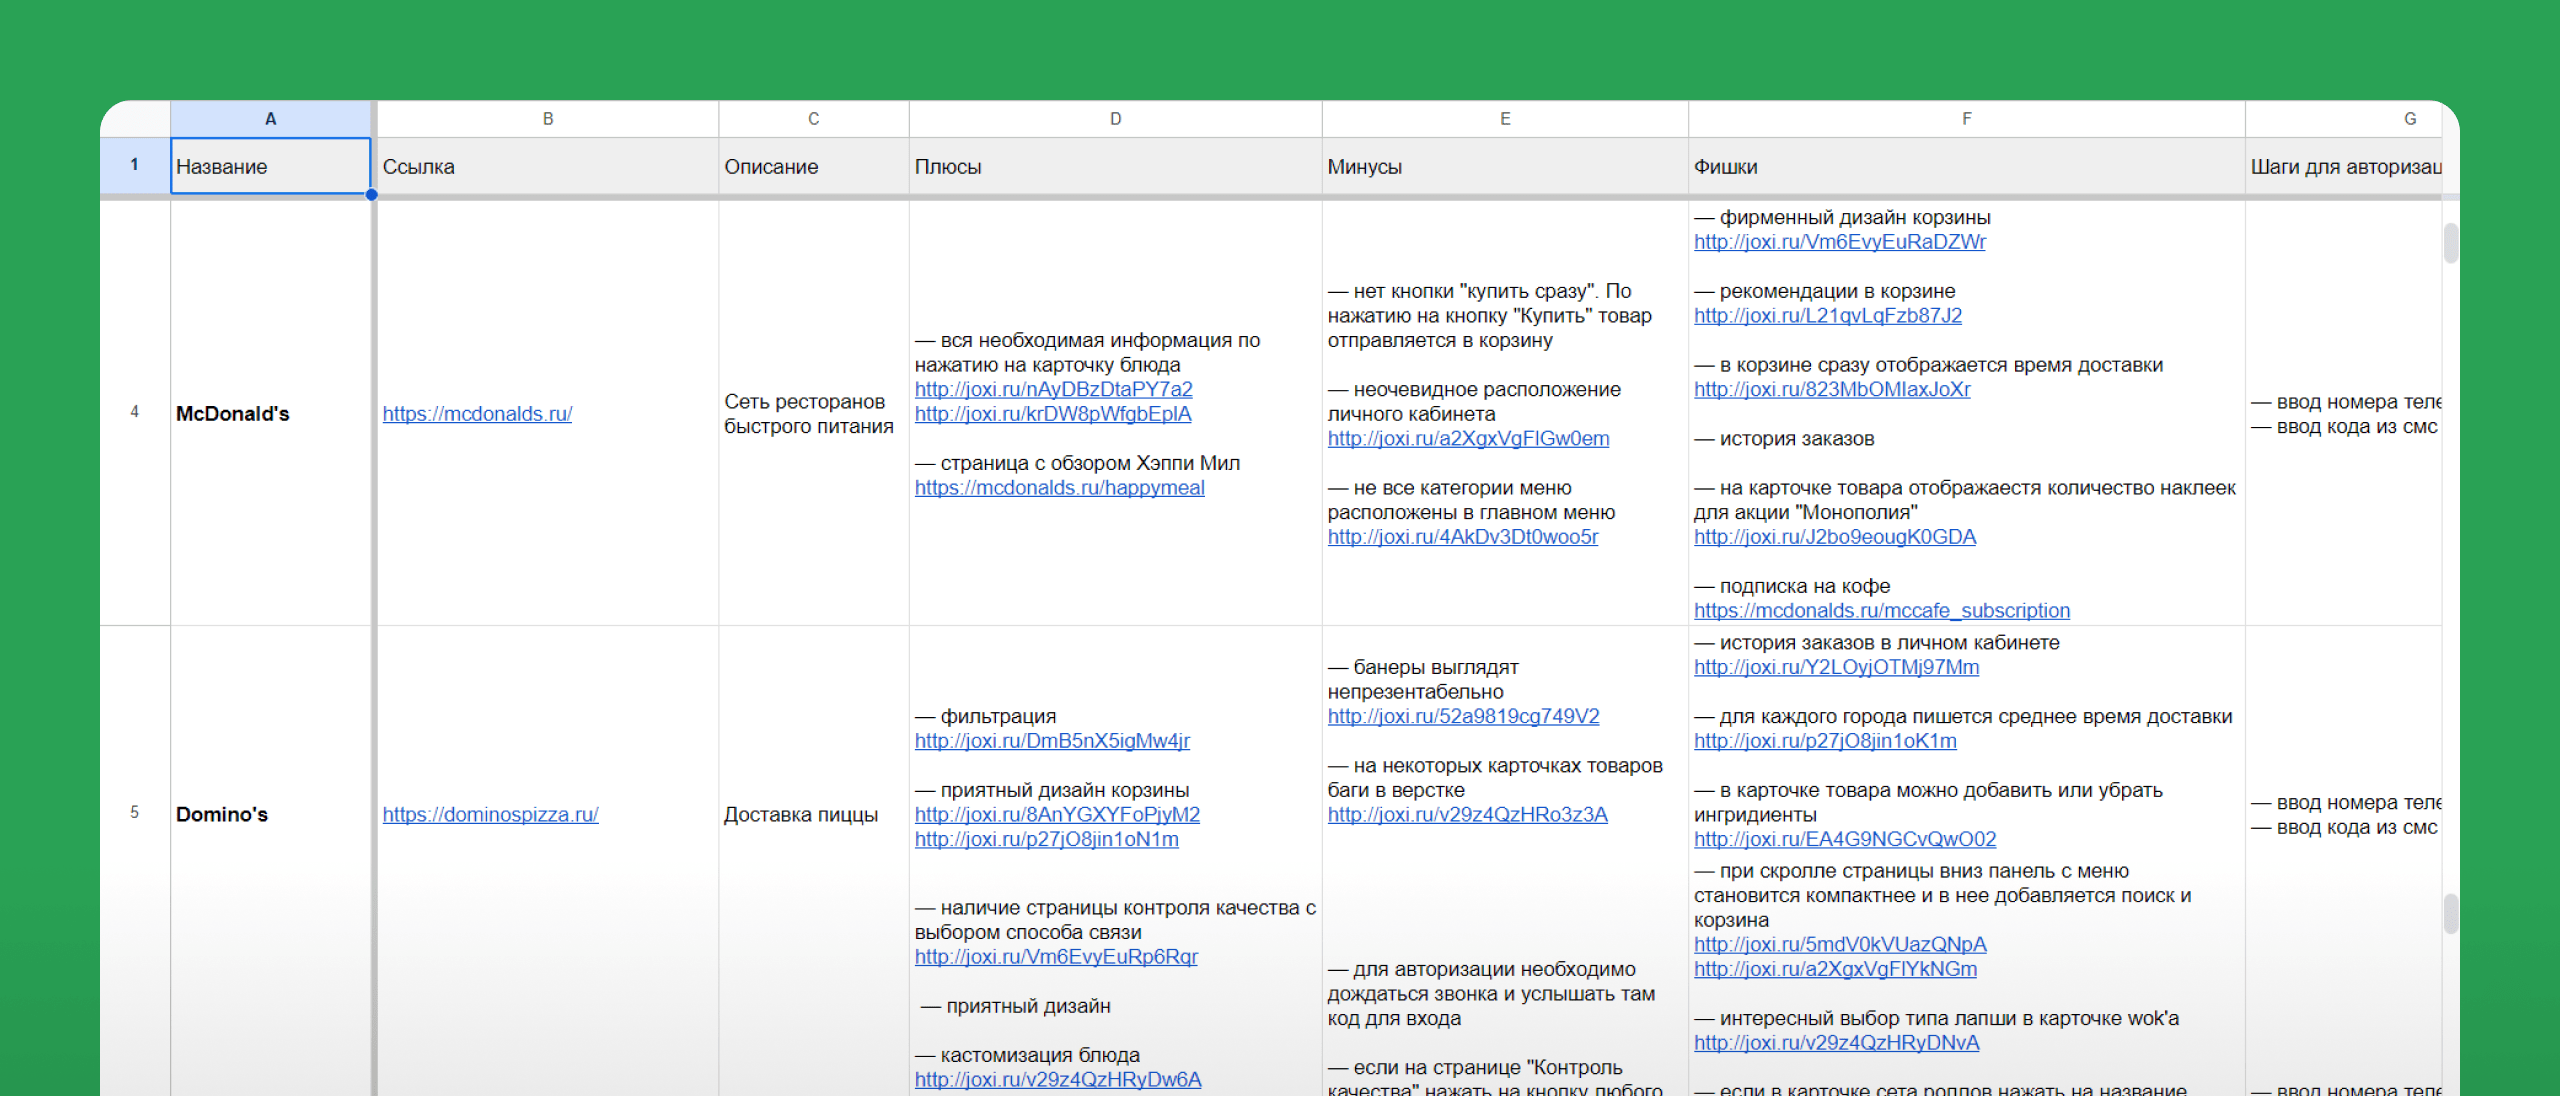Select column D header

[x=1115, y=118]
